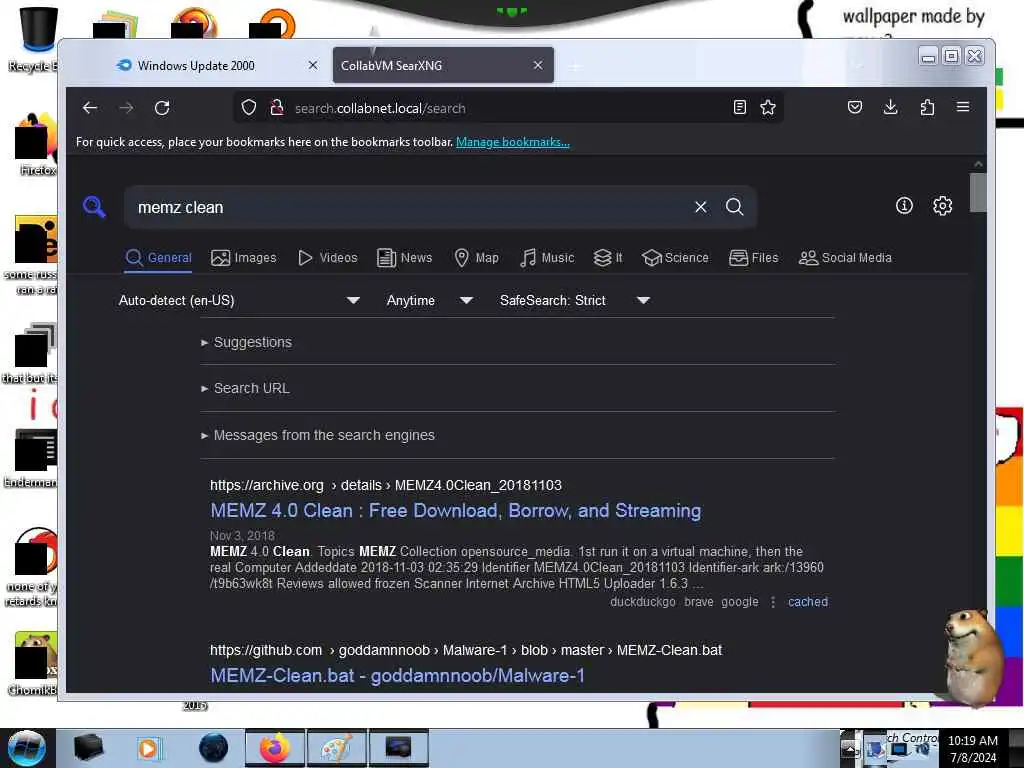Screen dimensions: 1024x768
Task: Expand the Suggestions section
Action: (247, 342)
